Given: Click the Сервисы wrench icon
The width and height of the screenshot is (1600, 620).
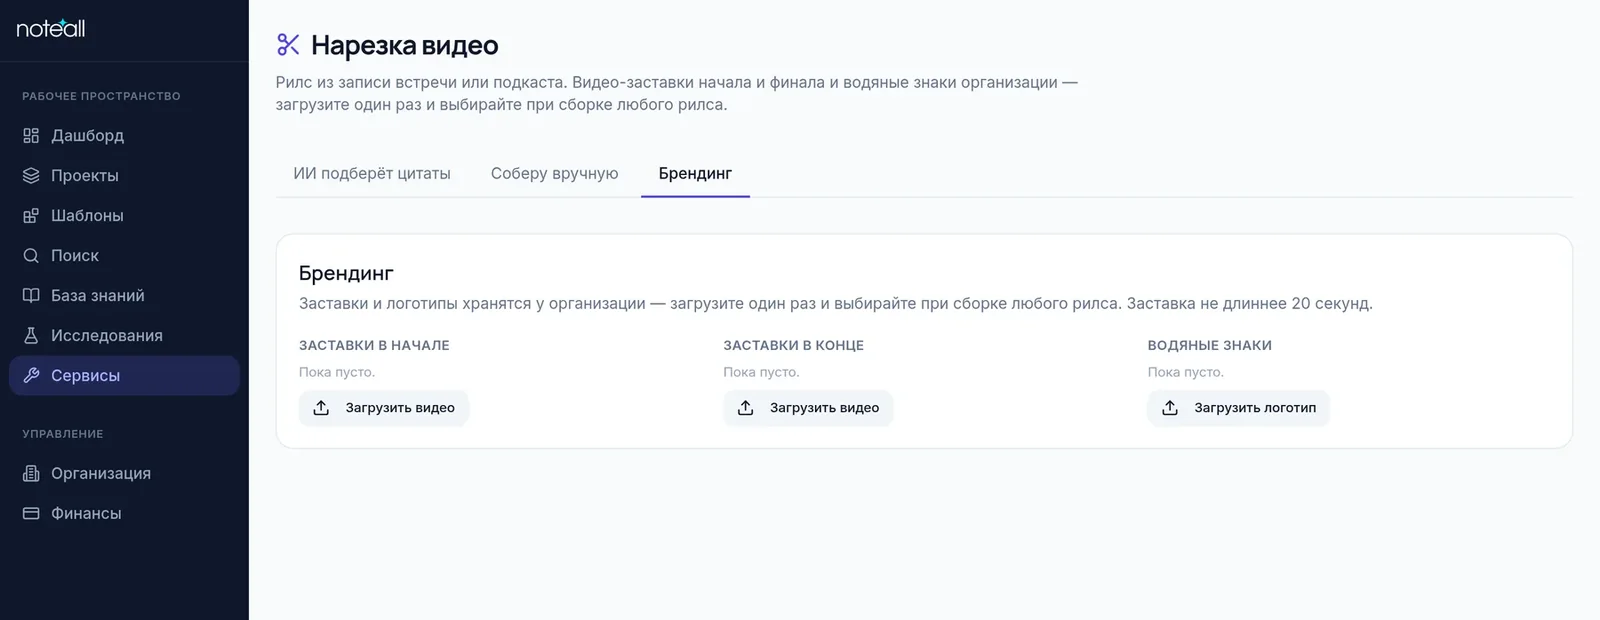Looking at the screenshot, I should [x=31, y=375].
